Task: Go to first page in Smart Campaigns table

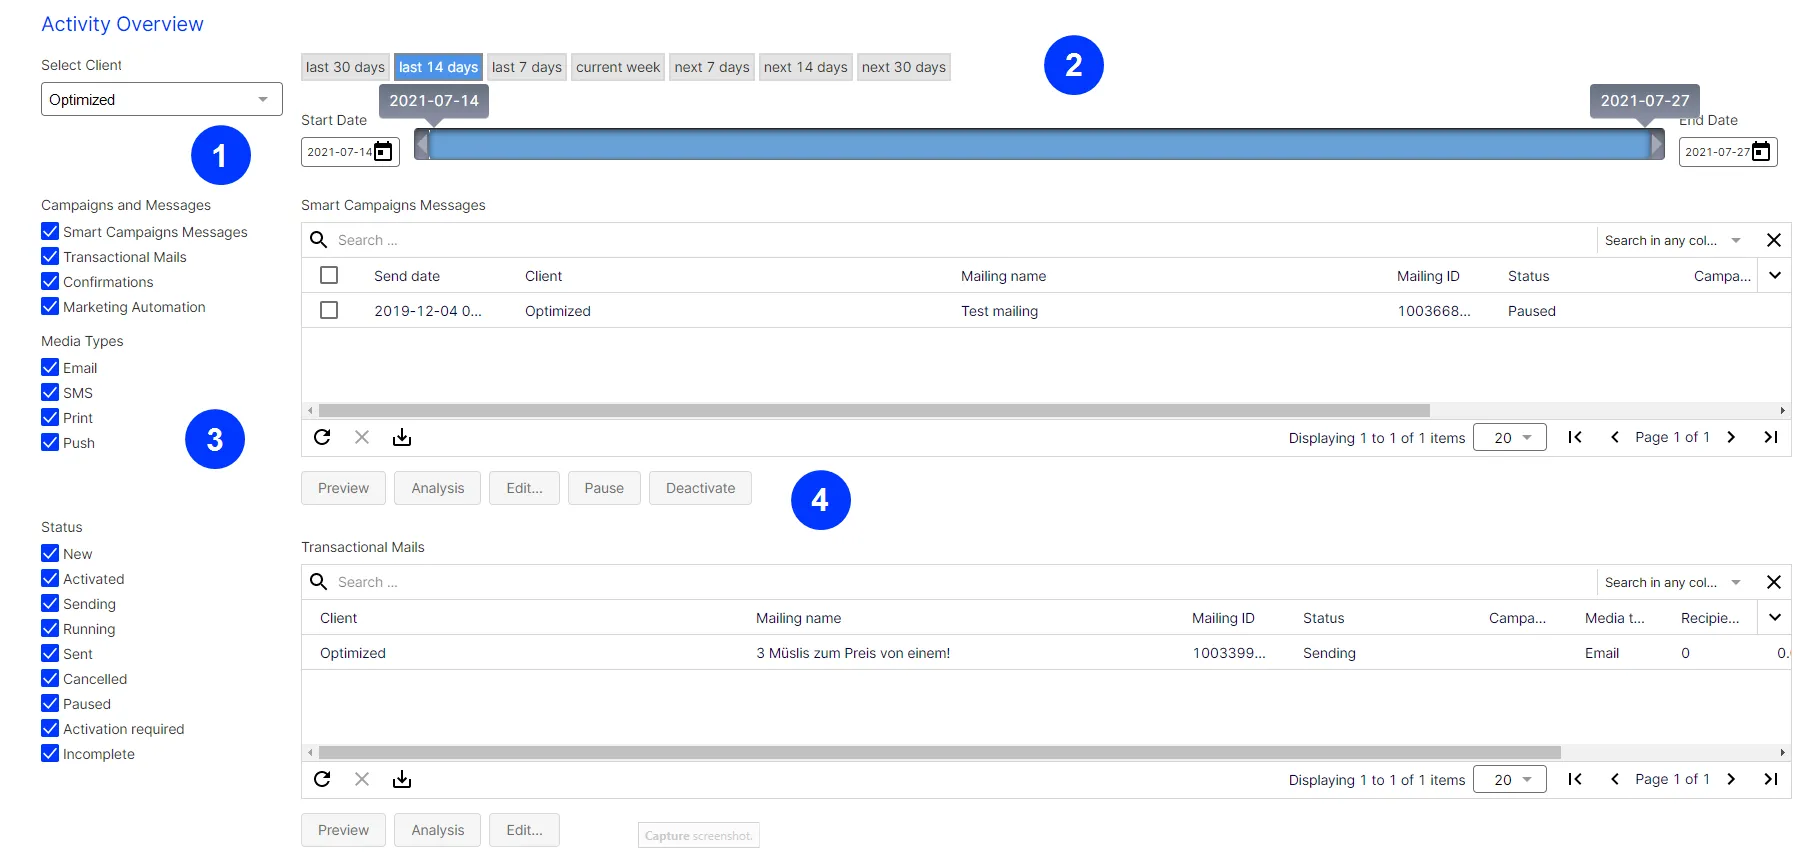Action: [x=1575, y=437]
